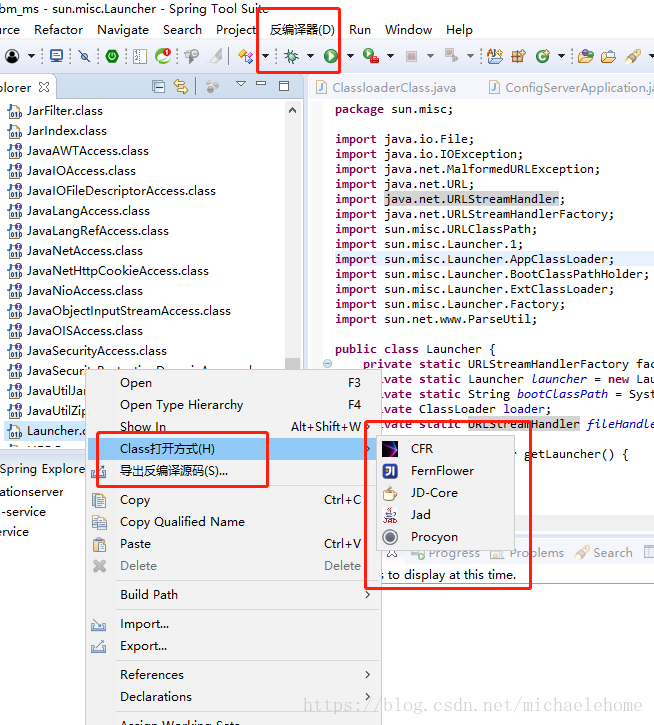Choose Copy Qualified Name
Image resolution: width=654 pixels, height=725 pixels.
[234, 522]
